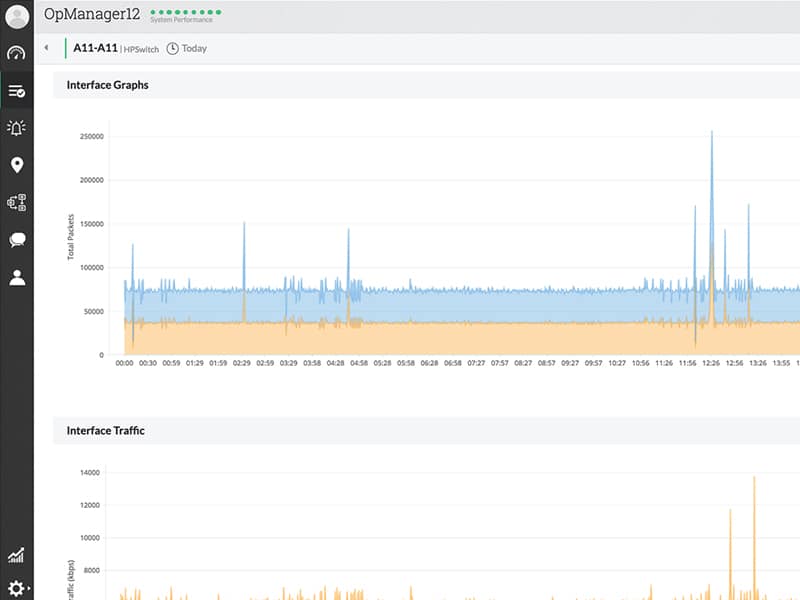Open the Dashboard gauge icon
Viewport: 800px width, 600px height.
tap(16, 54)
